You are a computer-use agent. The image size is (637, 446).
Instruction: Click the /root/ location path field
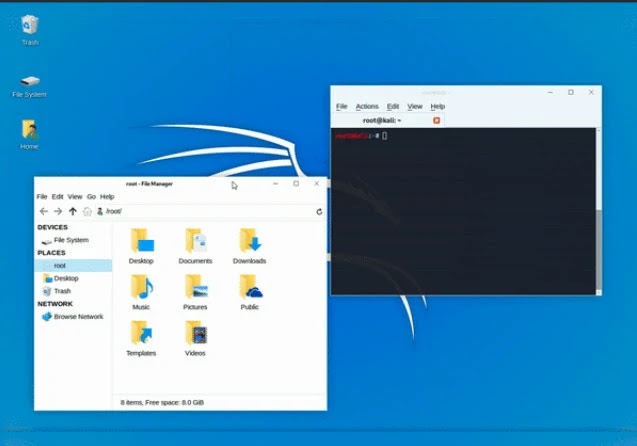205,211
